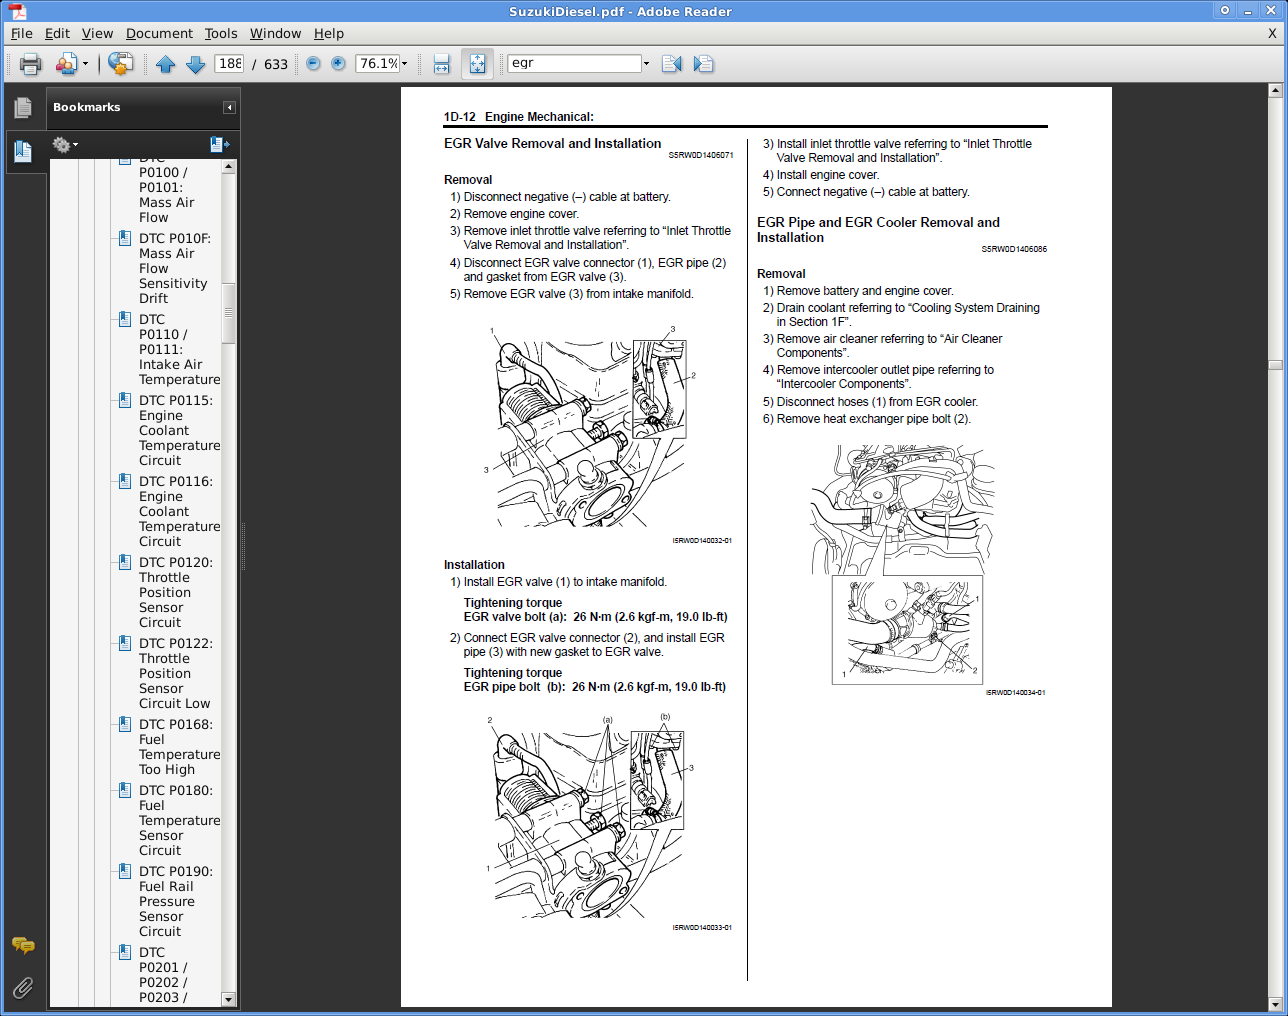
Task: Click the bookmarks panel scrollbar thumb
Action: [229, 313]
